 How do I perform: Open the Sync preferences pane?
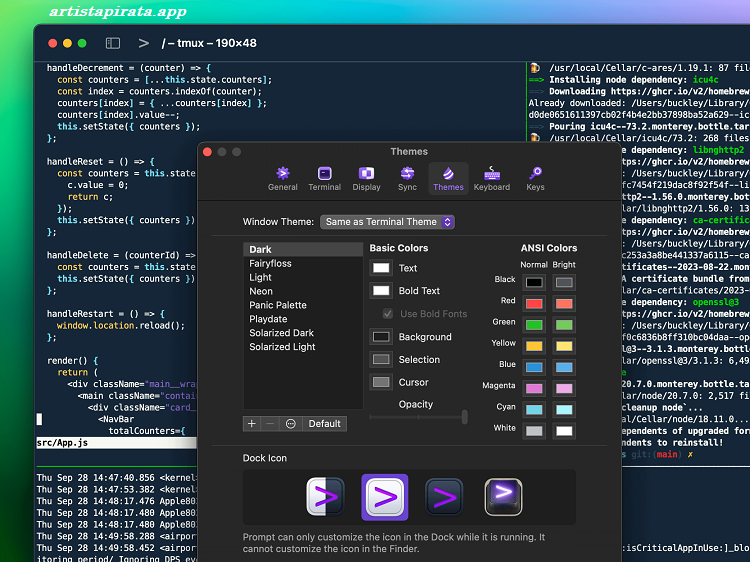pos(407,178)
